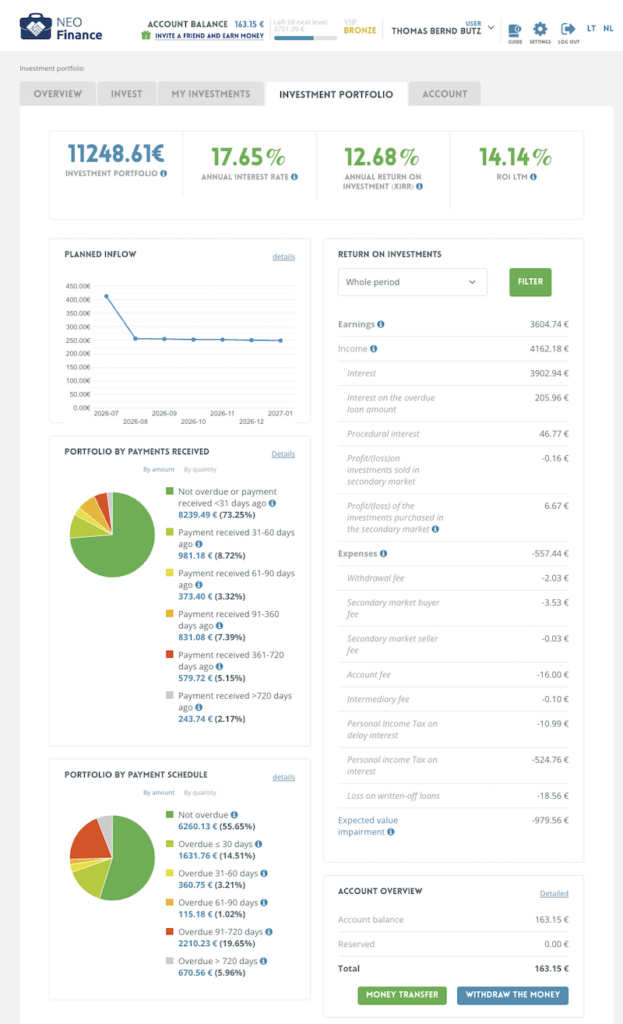623x1024 pixels.
Task: Info icon for secondary market purchased profit
Action: tap(435, 530)
